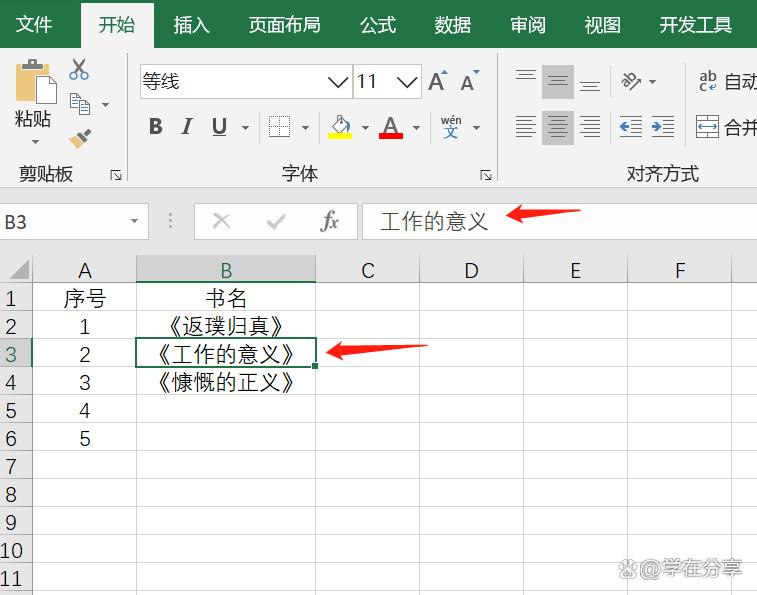Expand font color dropdown arrow

coord(417,128)
